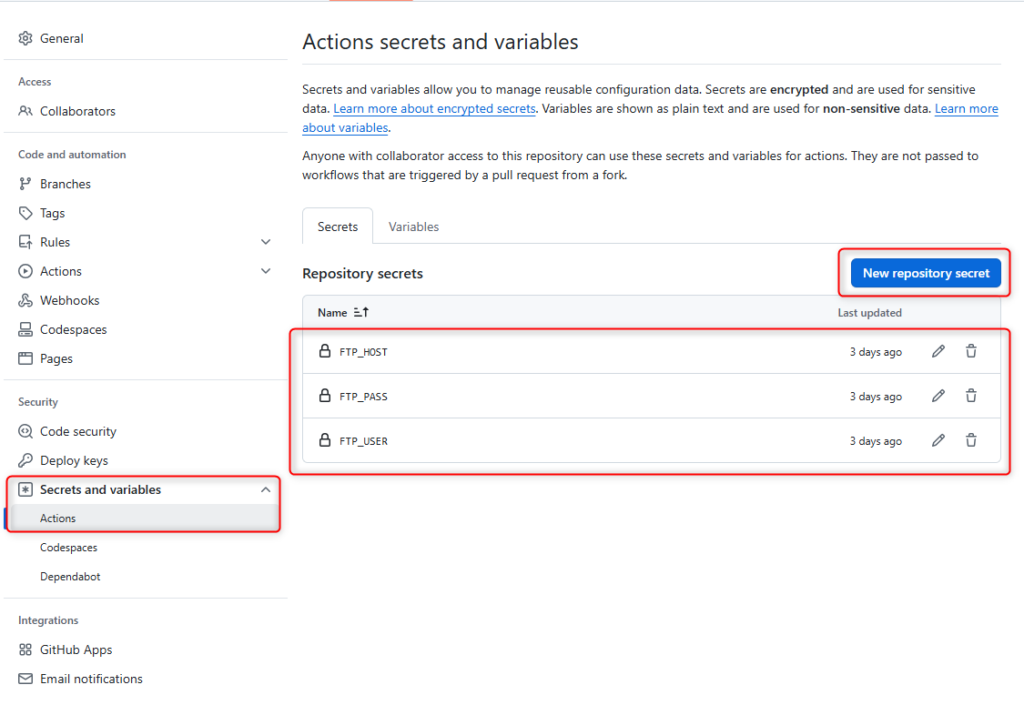
Task: Click the GitHub Apps grid icon
Action: (25, 650)
